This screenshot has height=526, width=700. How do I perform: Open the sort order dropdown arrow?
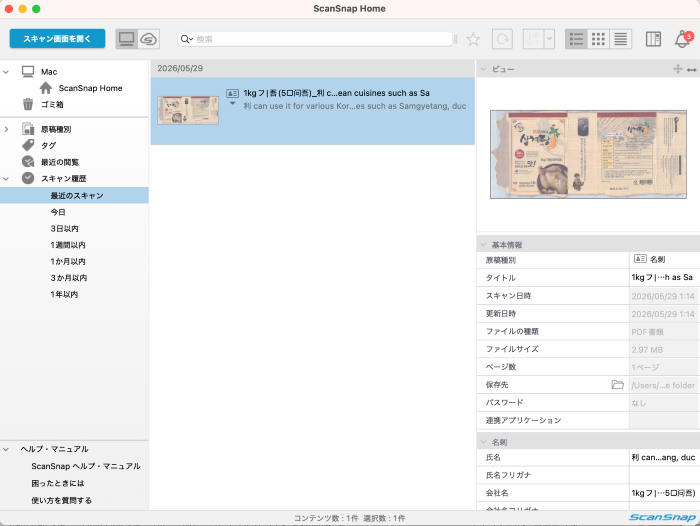pos(550,39)
